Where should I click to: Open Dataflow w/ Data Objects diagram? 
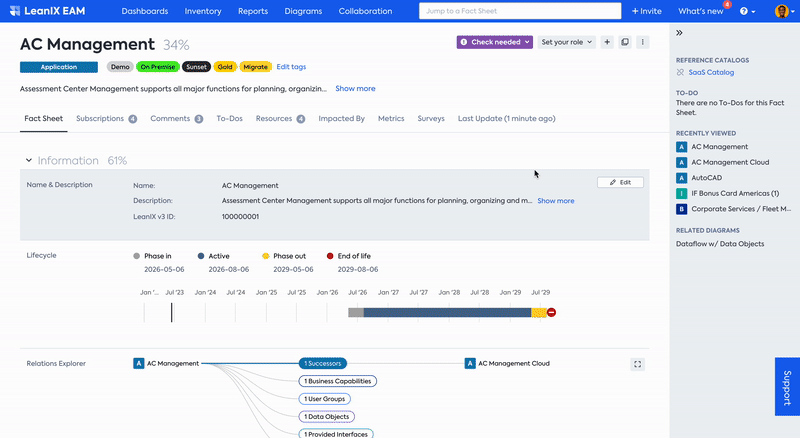(x=720, y=244)
